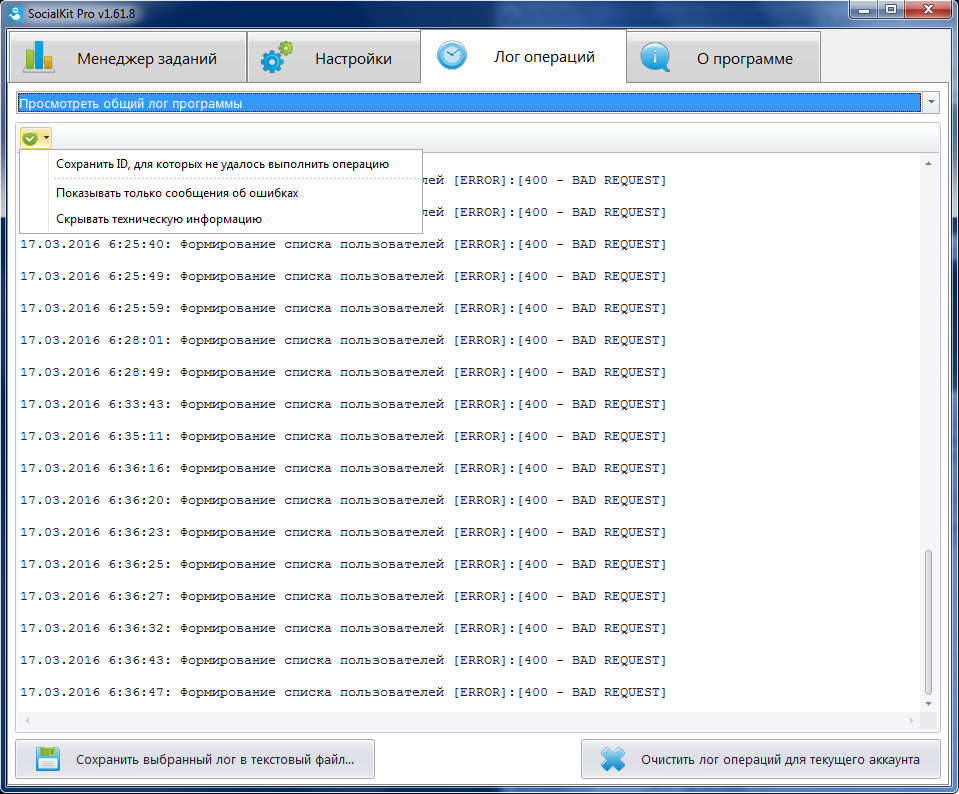959x794 pixels.
Task: Maximize the SocialKit Pro window
Action: [890, 9]
